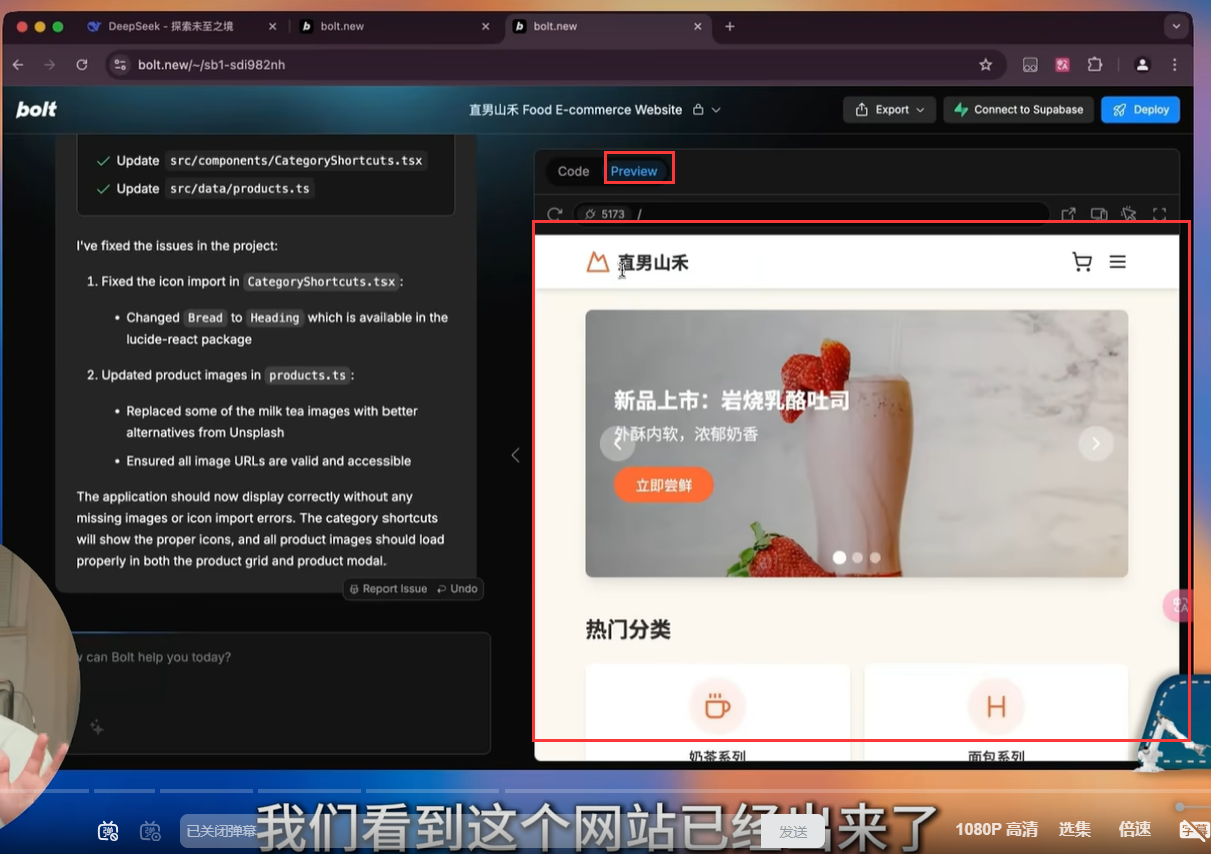Screen dimensions: 1211x854
Task: Go back with the browser back arrow
Action: point(18,65)
